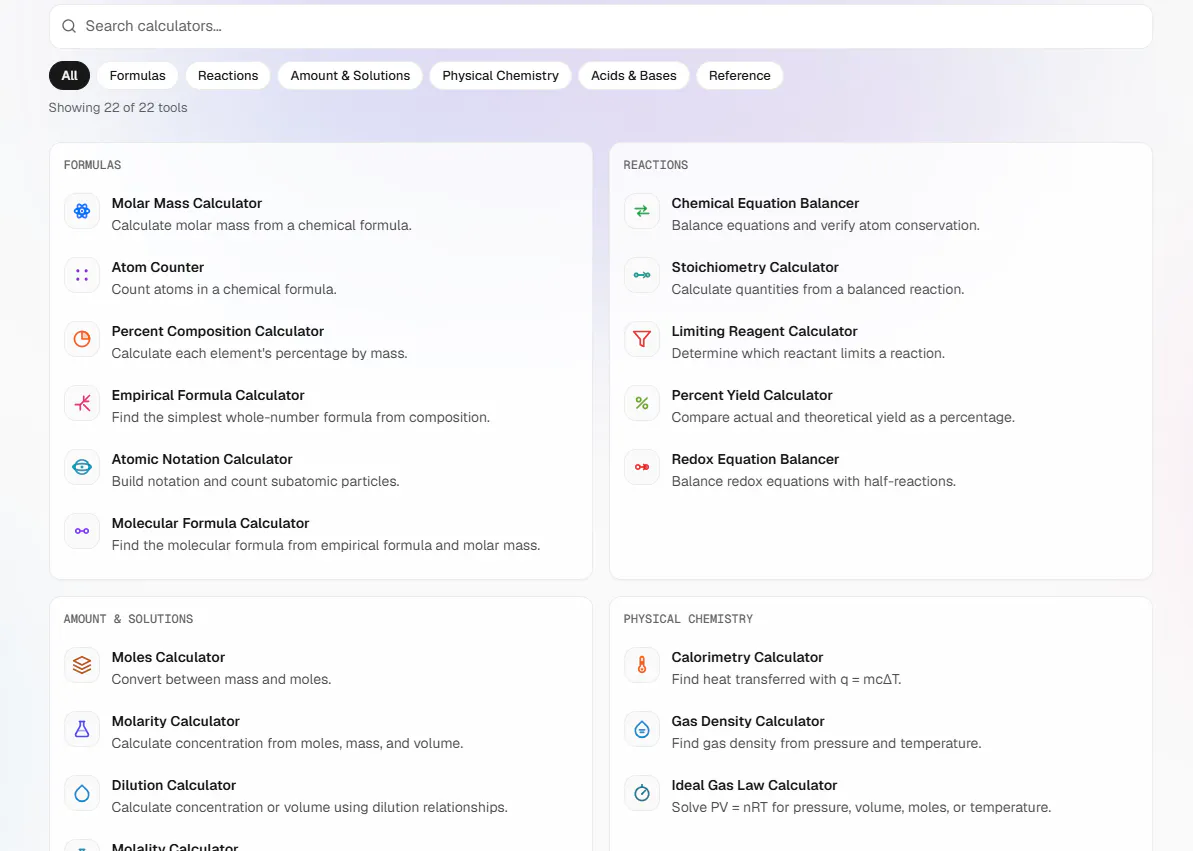The image size is (1193, 851).
Task: Select the Reference filter tab
Action: coord(740,75)
